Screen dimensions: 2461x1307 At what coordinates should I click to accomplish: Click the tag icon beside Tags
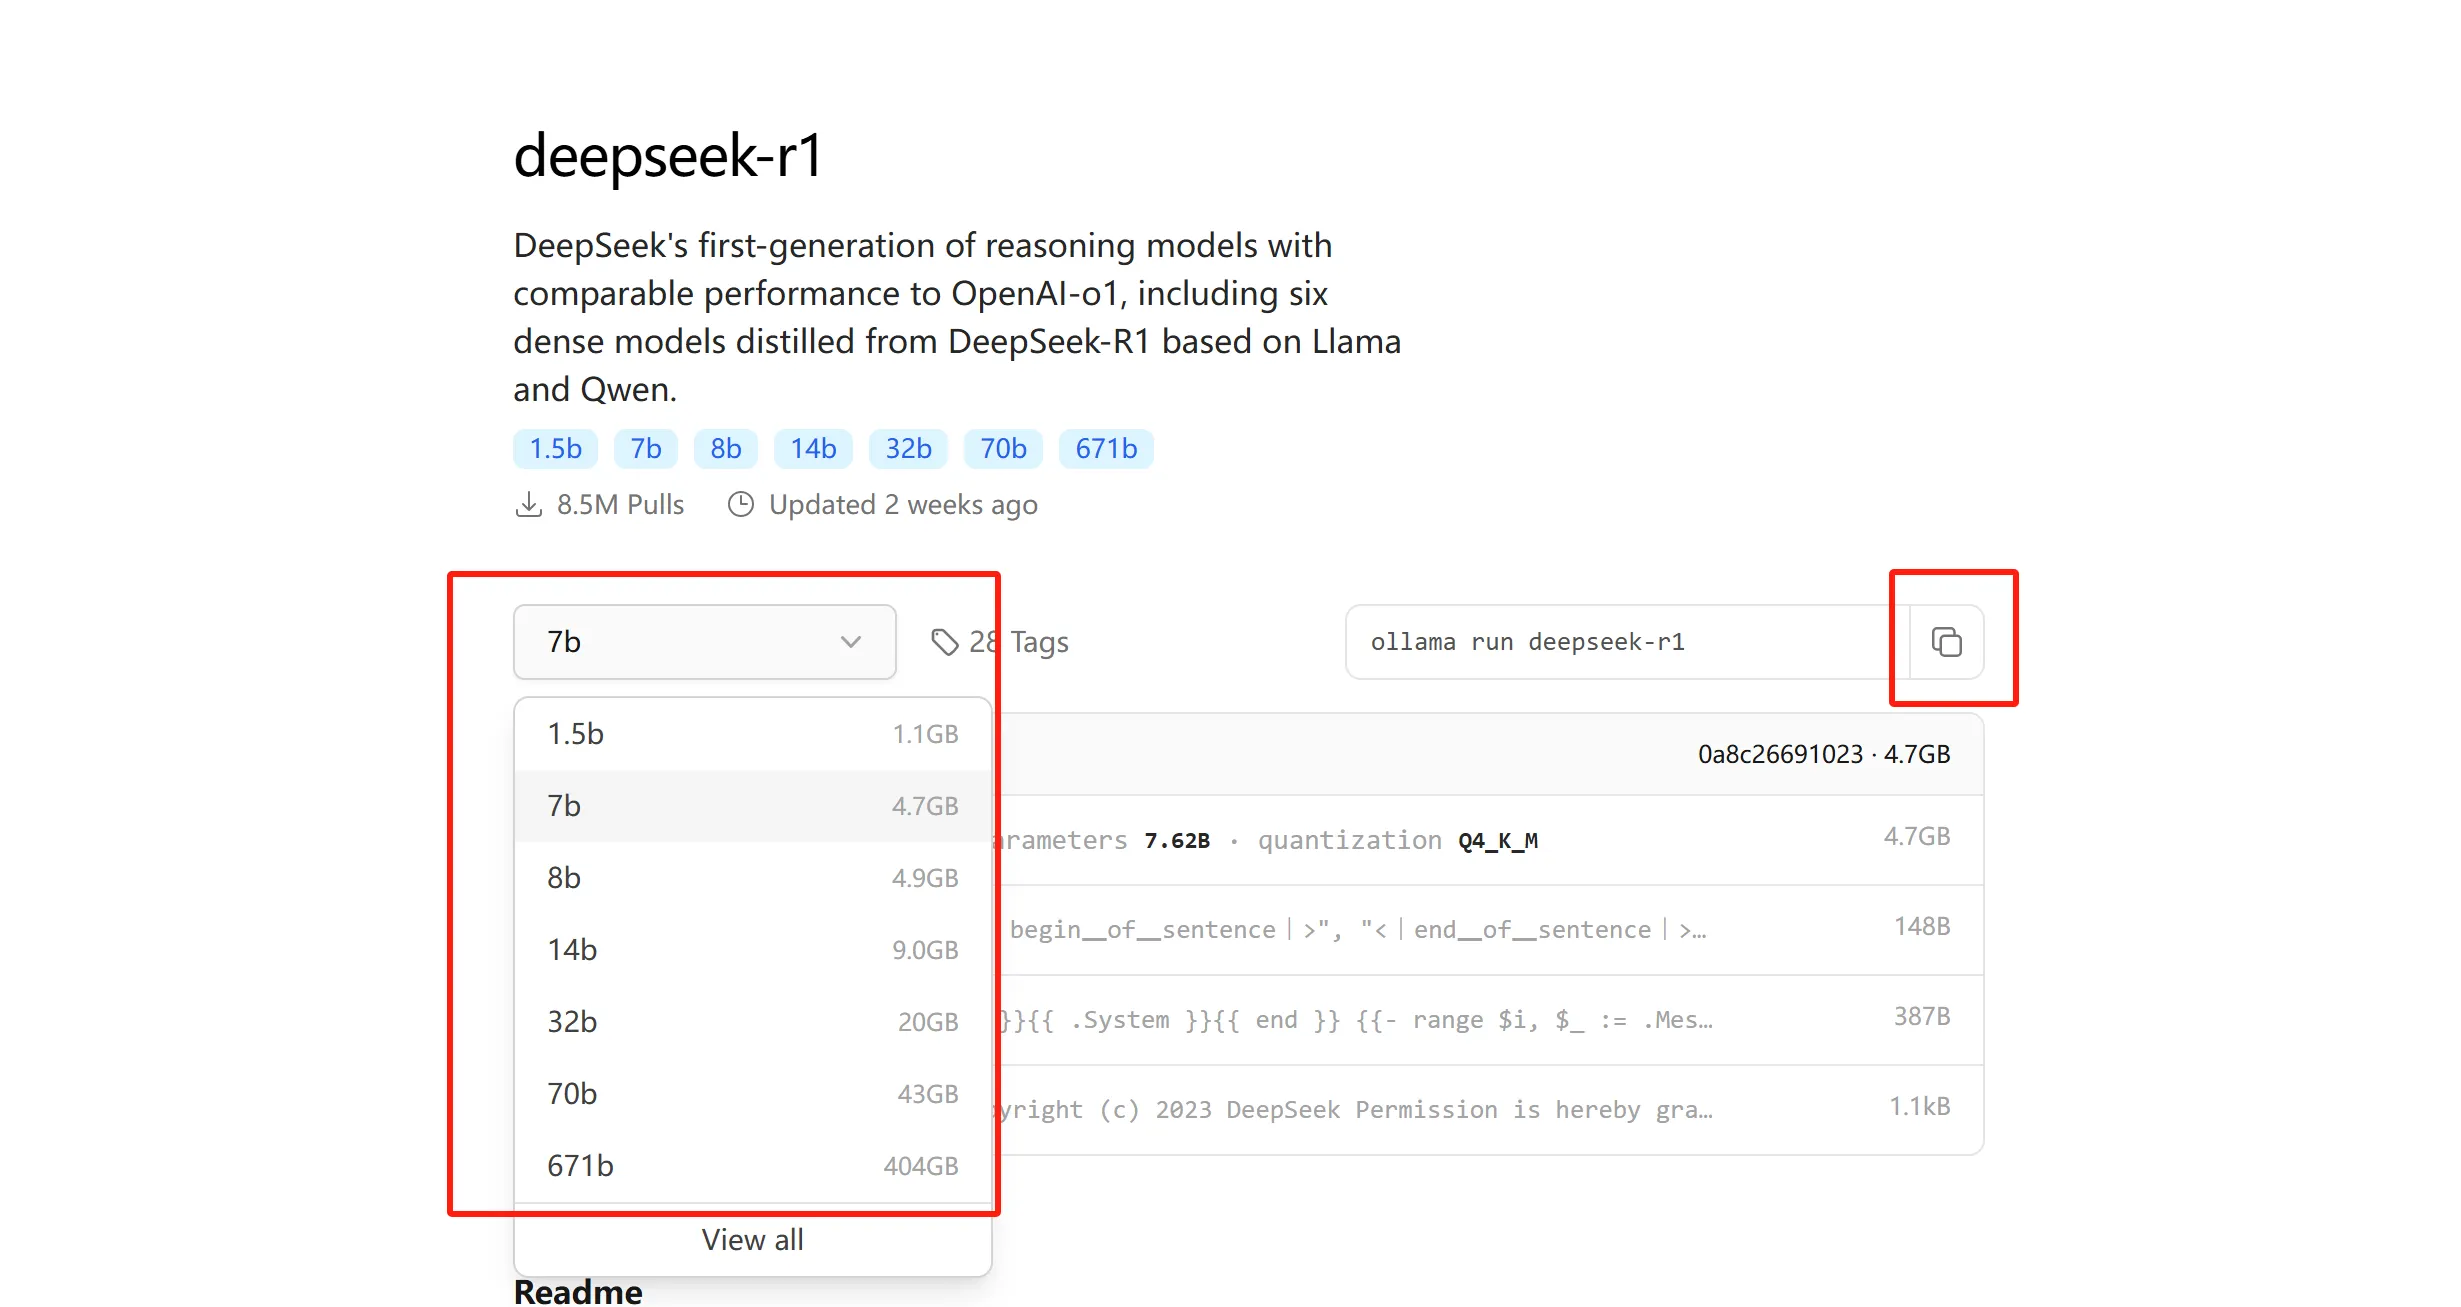pyautogui.click(x=945, y=642)
